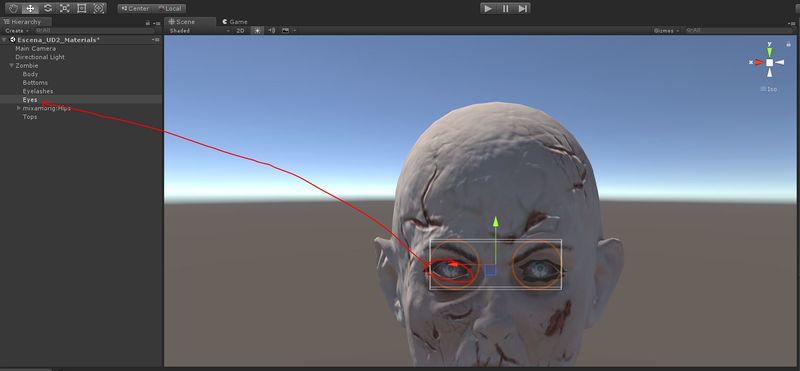This screenshot has width=800, height=371.
Task: Select the Rotate tool
Action: coord(47,8)
